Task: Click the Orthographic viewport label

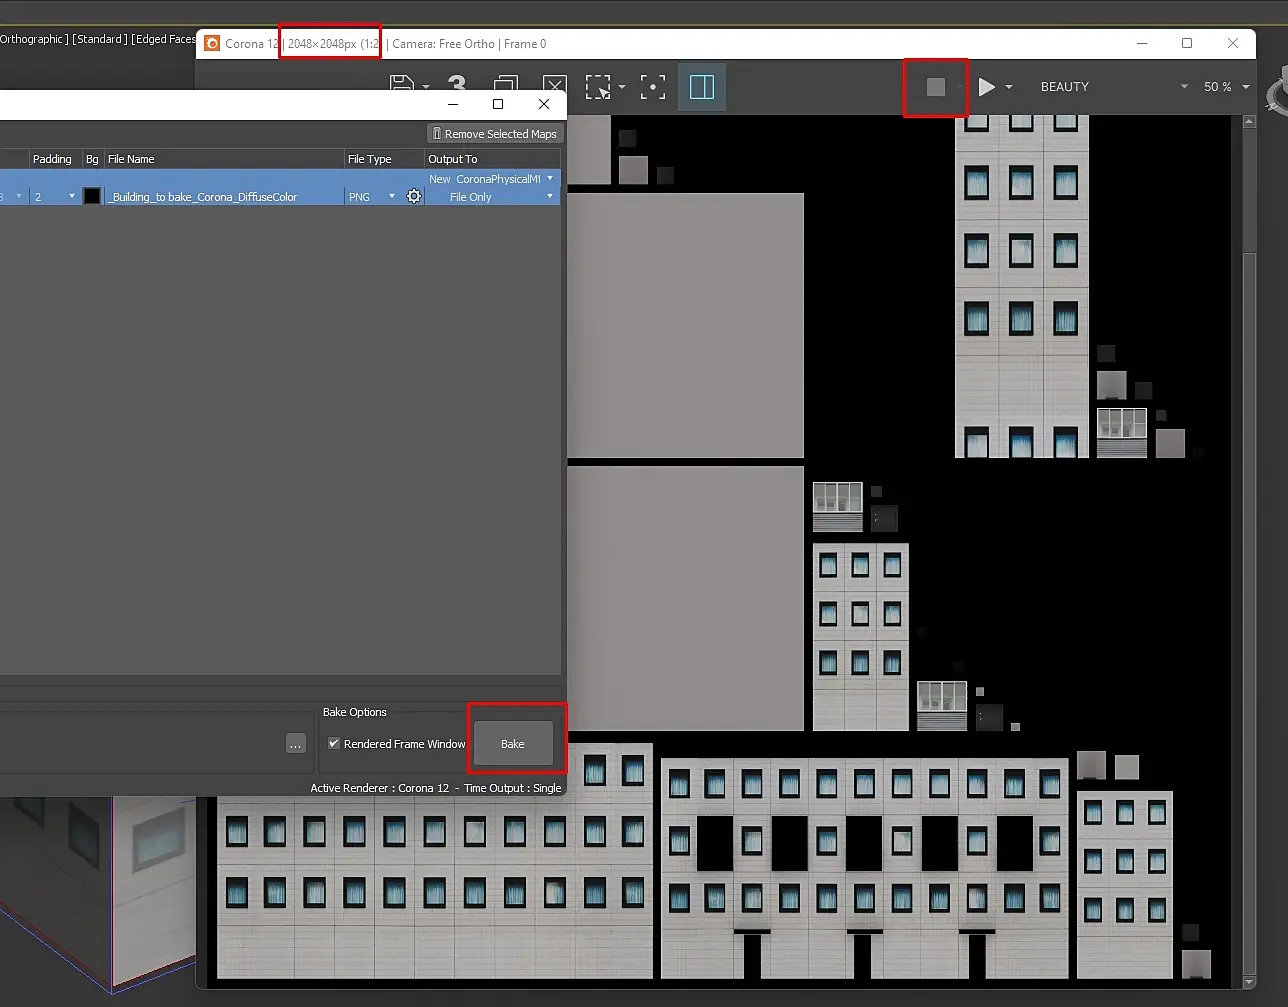Action: (x=34, y=39)
